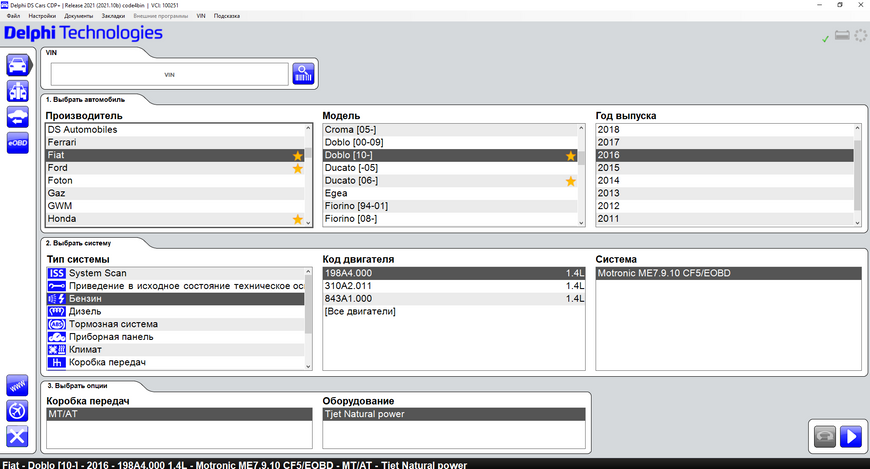The height and width of the screenshot is (469, 870).
Task: Select year 2011
Action: coord(725,219)
